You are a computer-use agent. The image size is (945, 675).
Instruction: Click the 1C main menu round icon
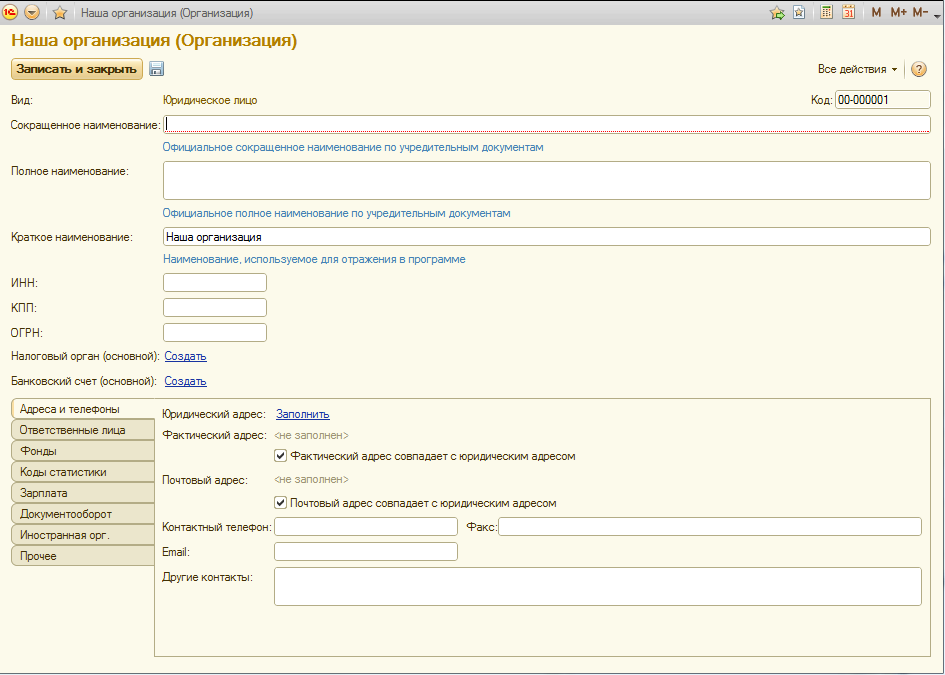12,13
